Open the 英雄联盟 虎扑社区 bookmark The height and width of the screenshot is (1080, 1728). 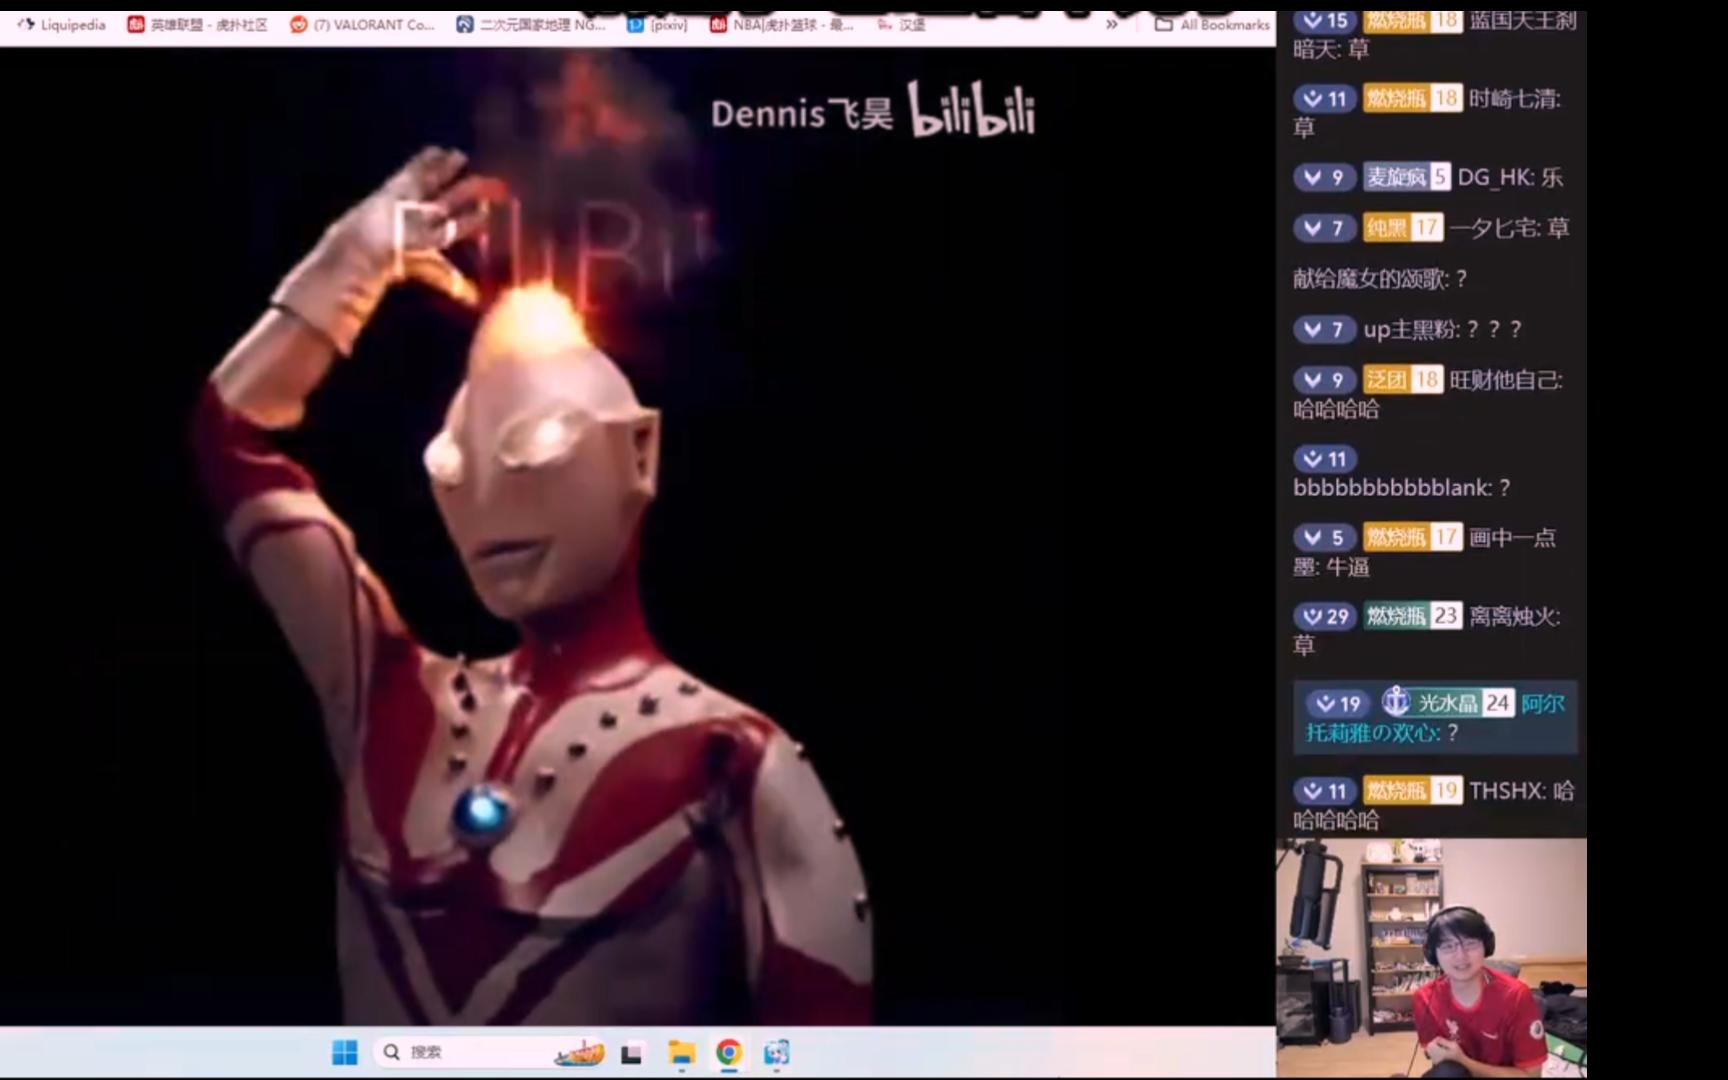tap(198, 25)
